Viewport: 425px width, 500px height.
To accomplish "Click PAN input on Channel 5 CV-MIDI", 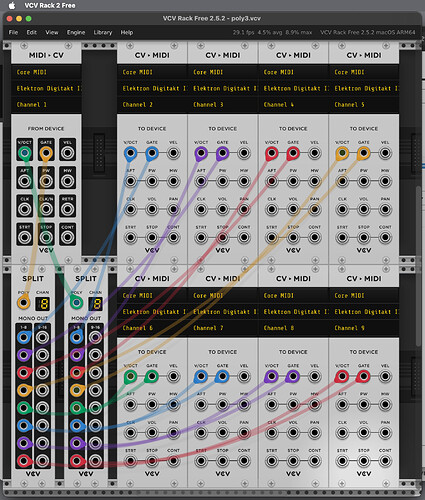I will [385, 209].
